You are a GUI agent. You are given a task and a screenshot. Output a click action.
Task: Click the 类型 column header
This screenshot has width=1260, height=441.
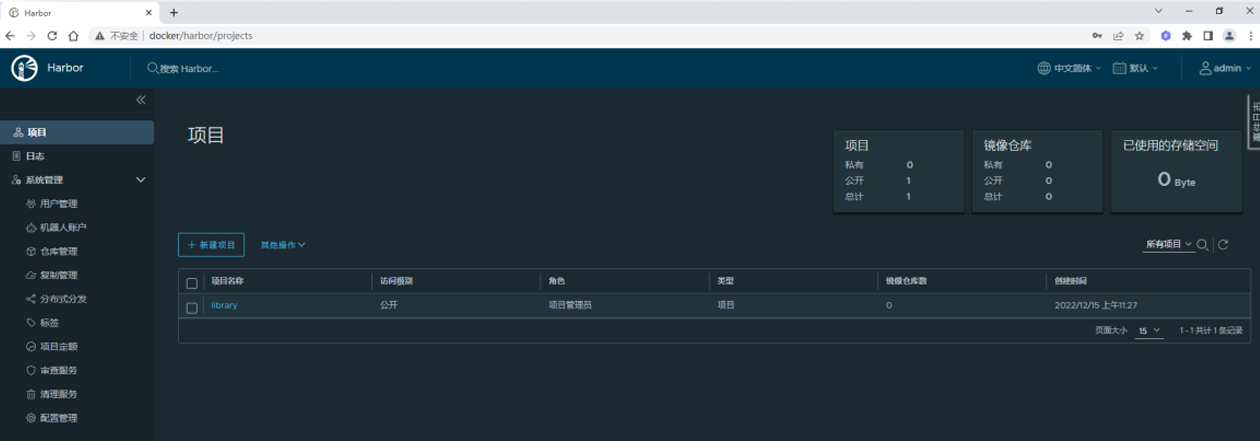click(x=726, y=282)
